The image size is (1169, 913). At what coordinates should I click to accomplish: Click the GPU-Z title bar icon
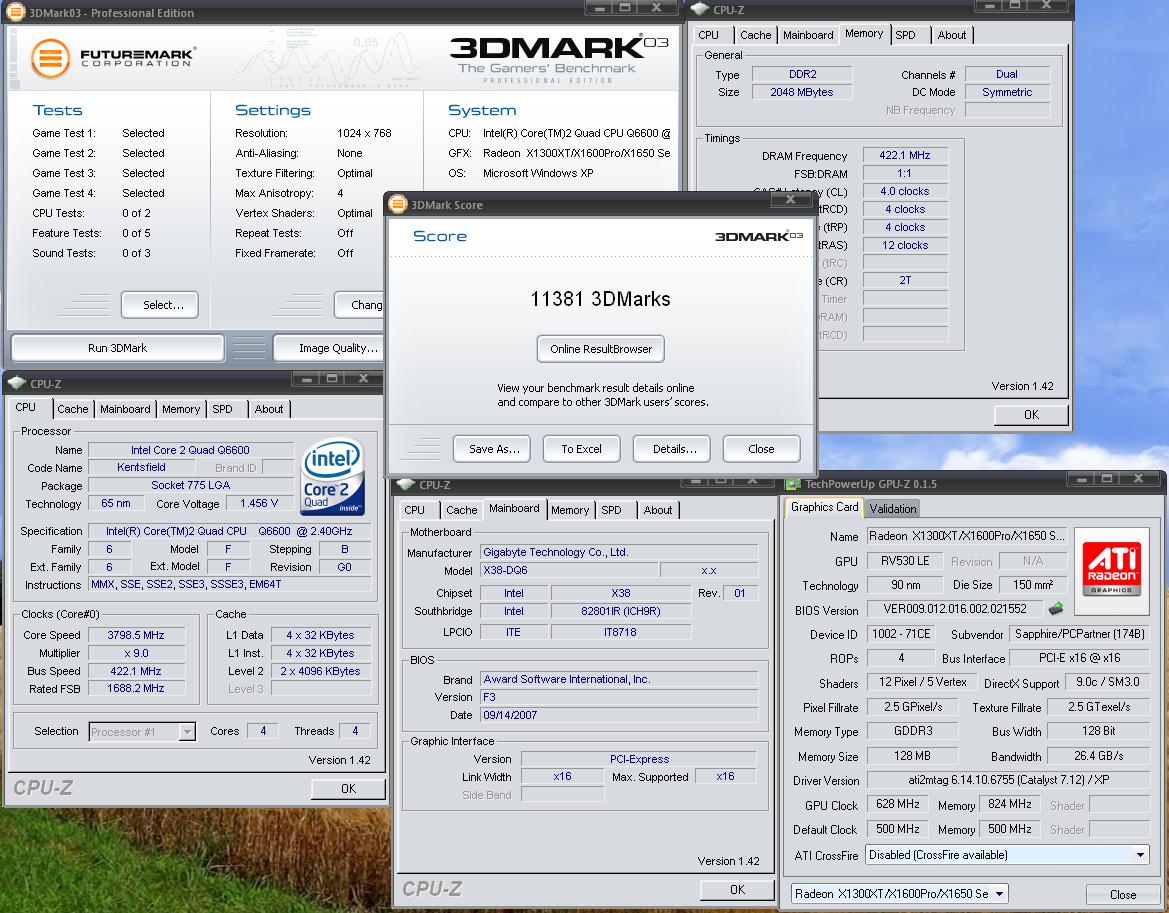(793, 484)
